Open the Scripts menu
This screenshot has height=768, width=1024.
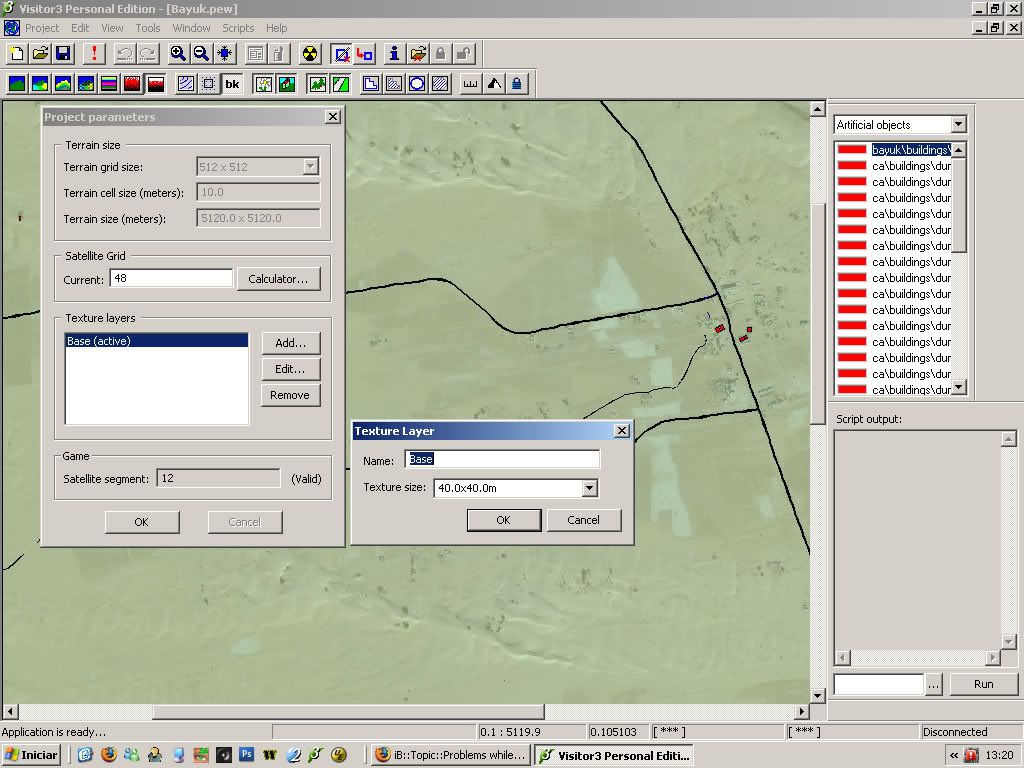(x=238, y=28)
